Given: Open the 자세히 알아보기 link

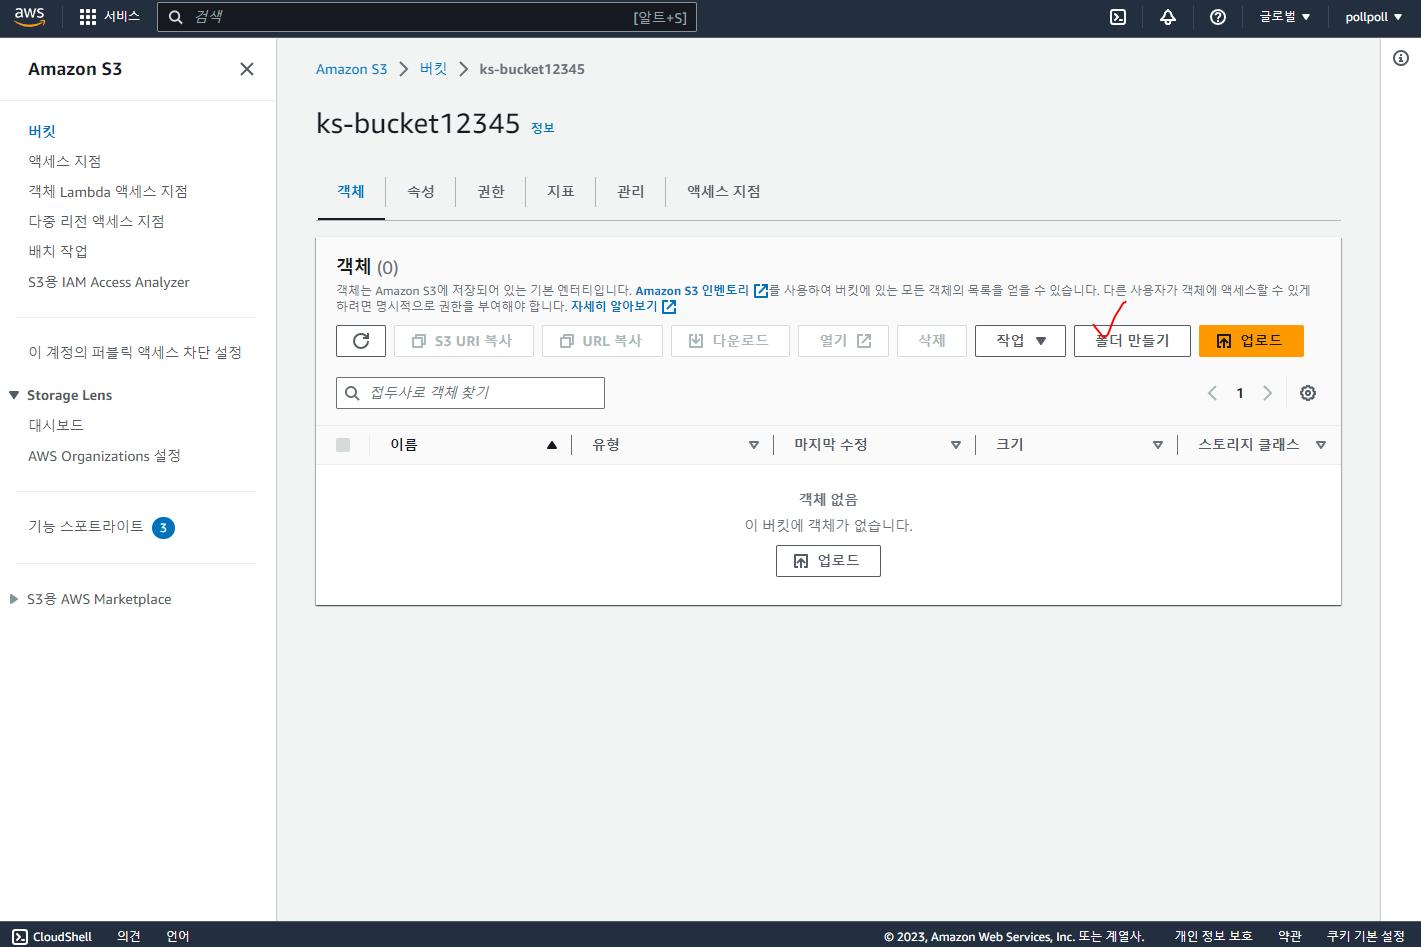Looking at the screenshot, I should tap(623, 307).
